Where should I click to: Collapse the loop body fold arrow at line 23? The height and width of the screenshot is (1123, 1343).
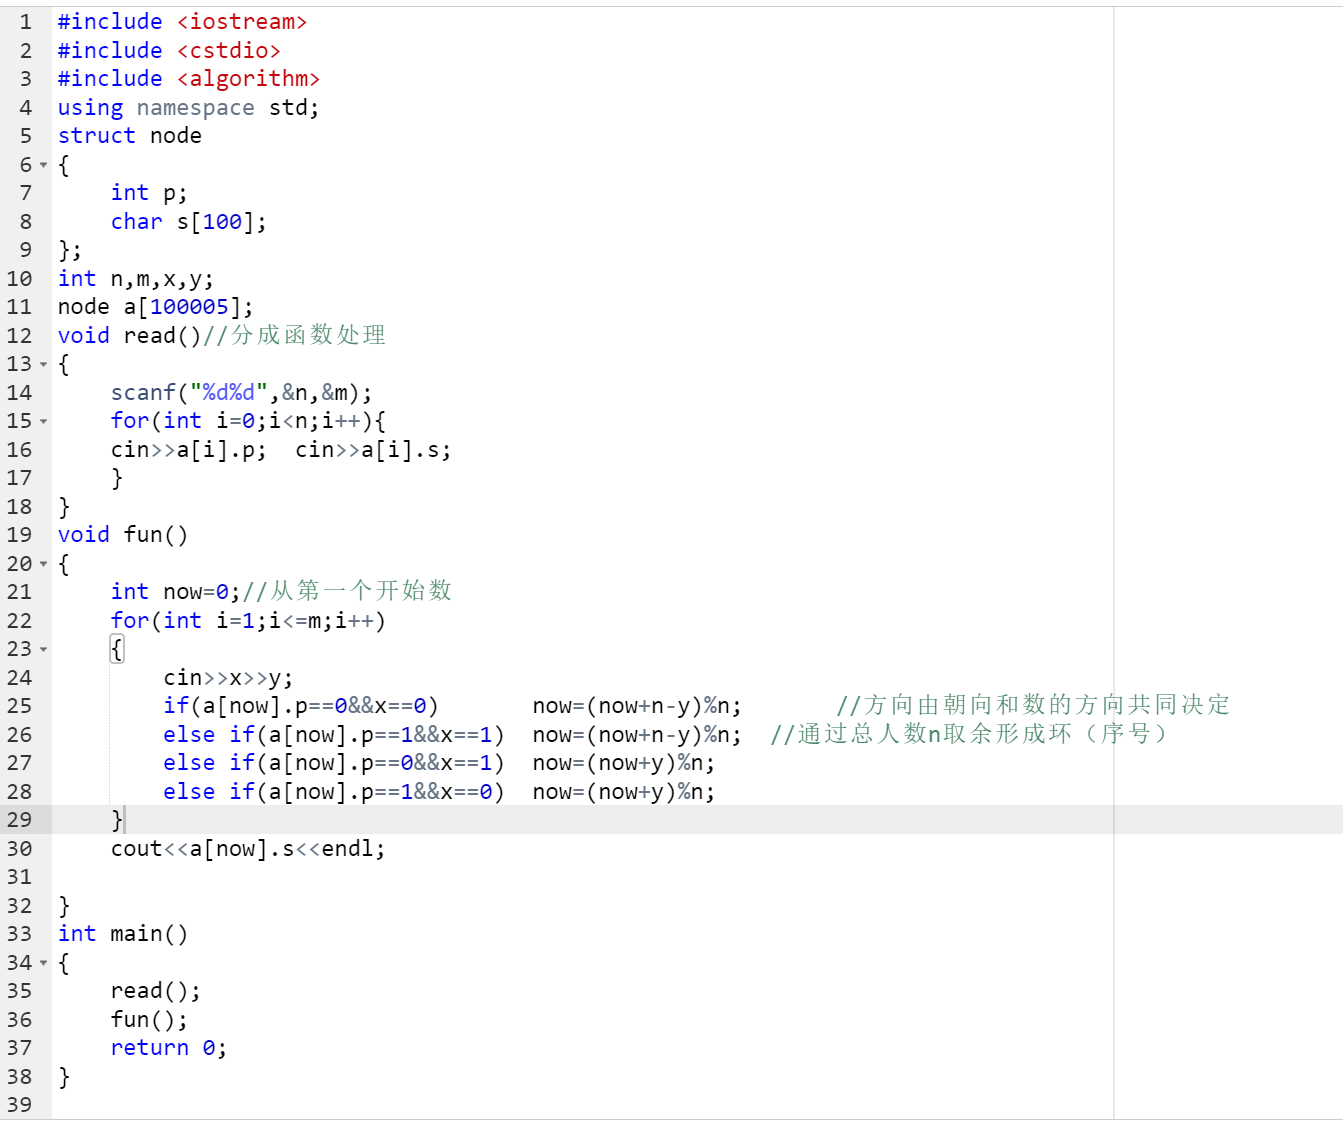43,649
